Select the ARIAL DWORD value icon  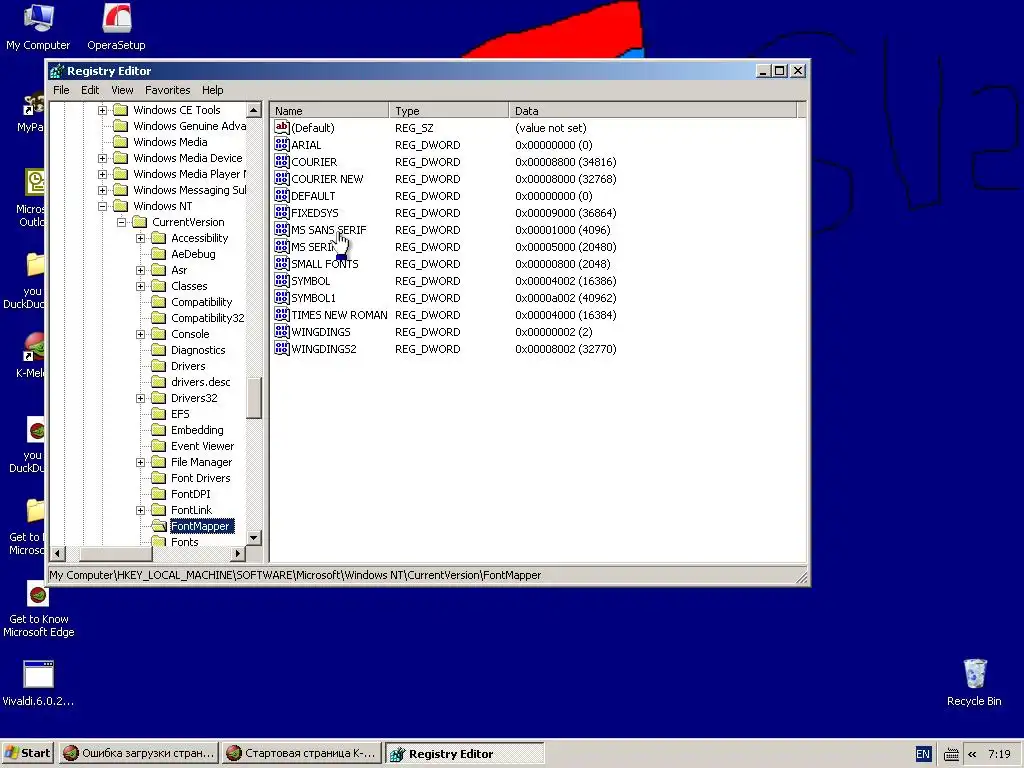[x=281, y=144]
